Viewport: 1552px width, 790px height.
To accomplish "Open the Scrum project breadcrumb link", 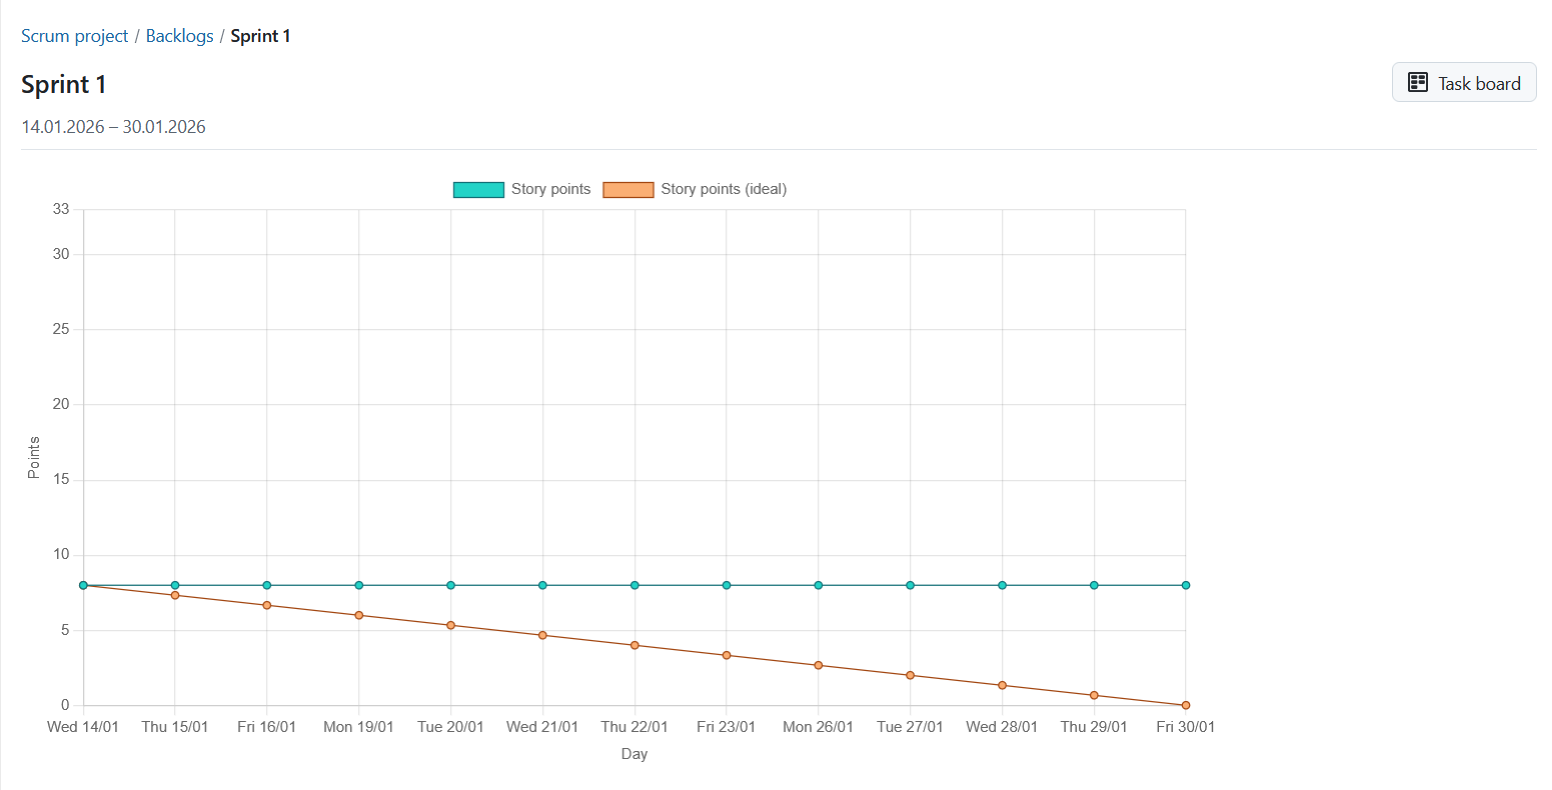I will (75, 35).
